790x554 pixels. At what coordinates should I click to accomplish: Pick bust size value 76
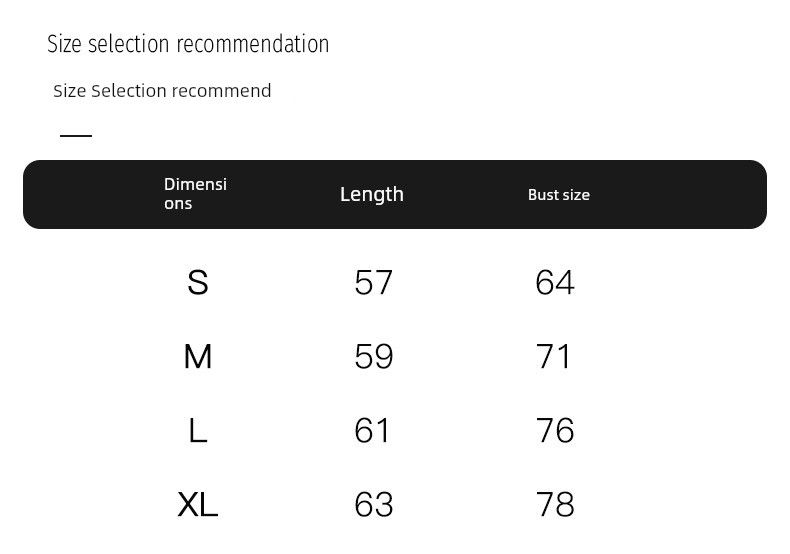click(x=555, y=431)
